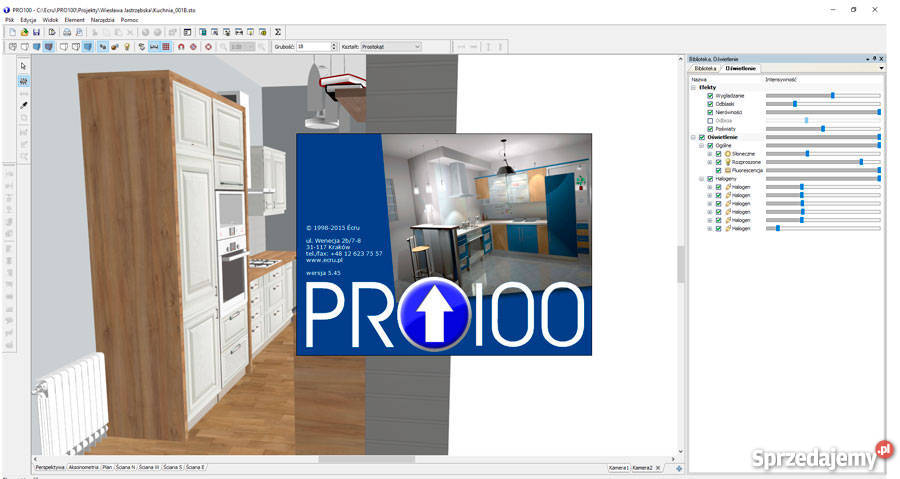Viewport: 900px width, 479px height.
Task: Select the Kamera1 tab
Action: pos(619,468)
